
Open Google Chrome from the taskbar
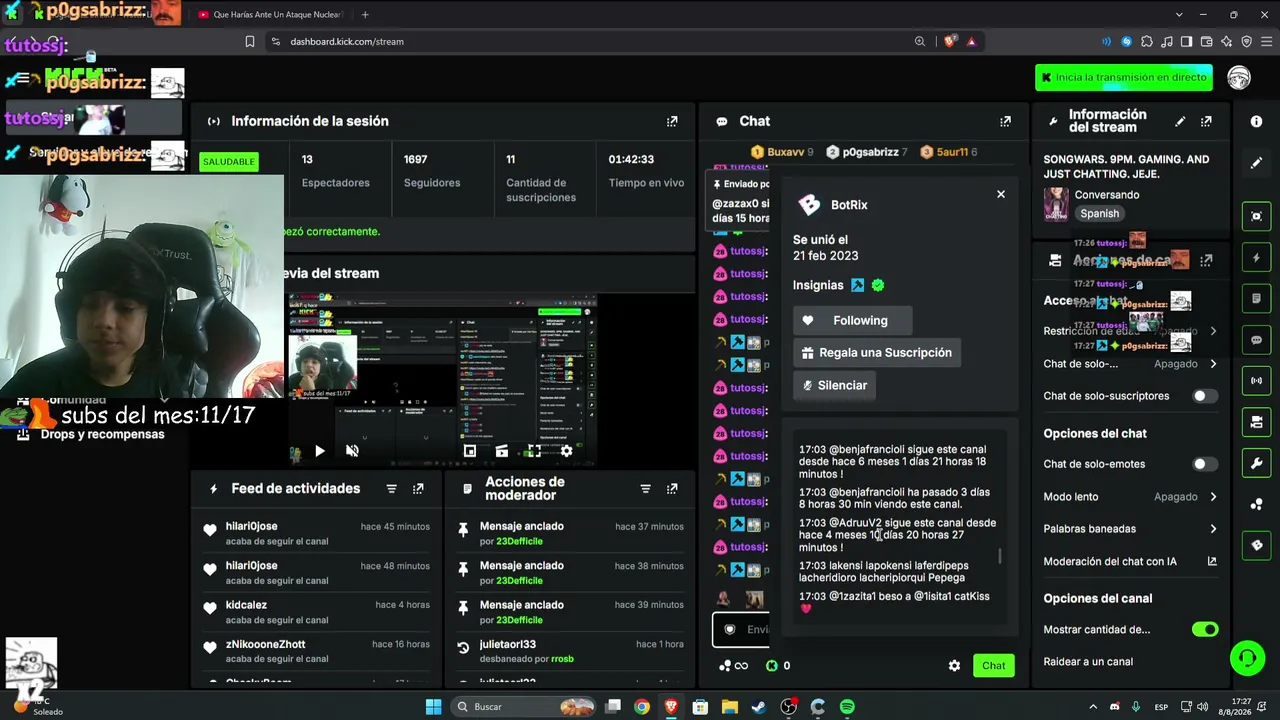[642, 707]
